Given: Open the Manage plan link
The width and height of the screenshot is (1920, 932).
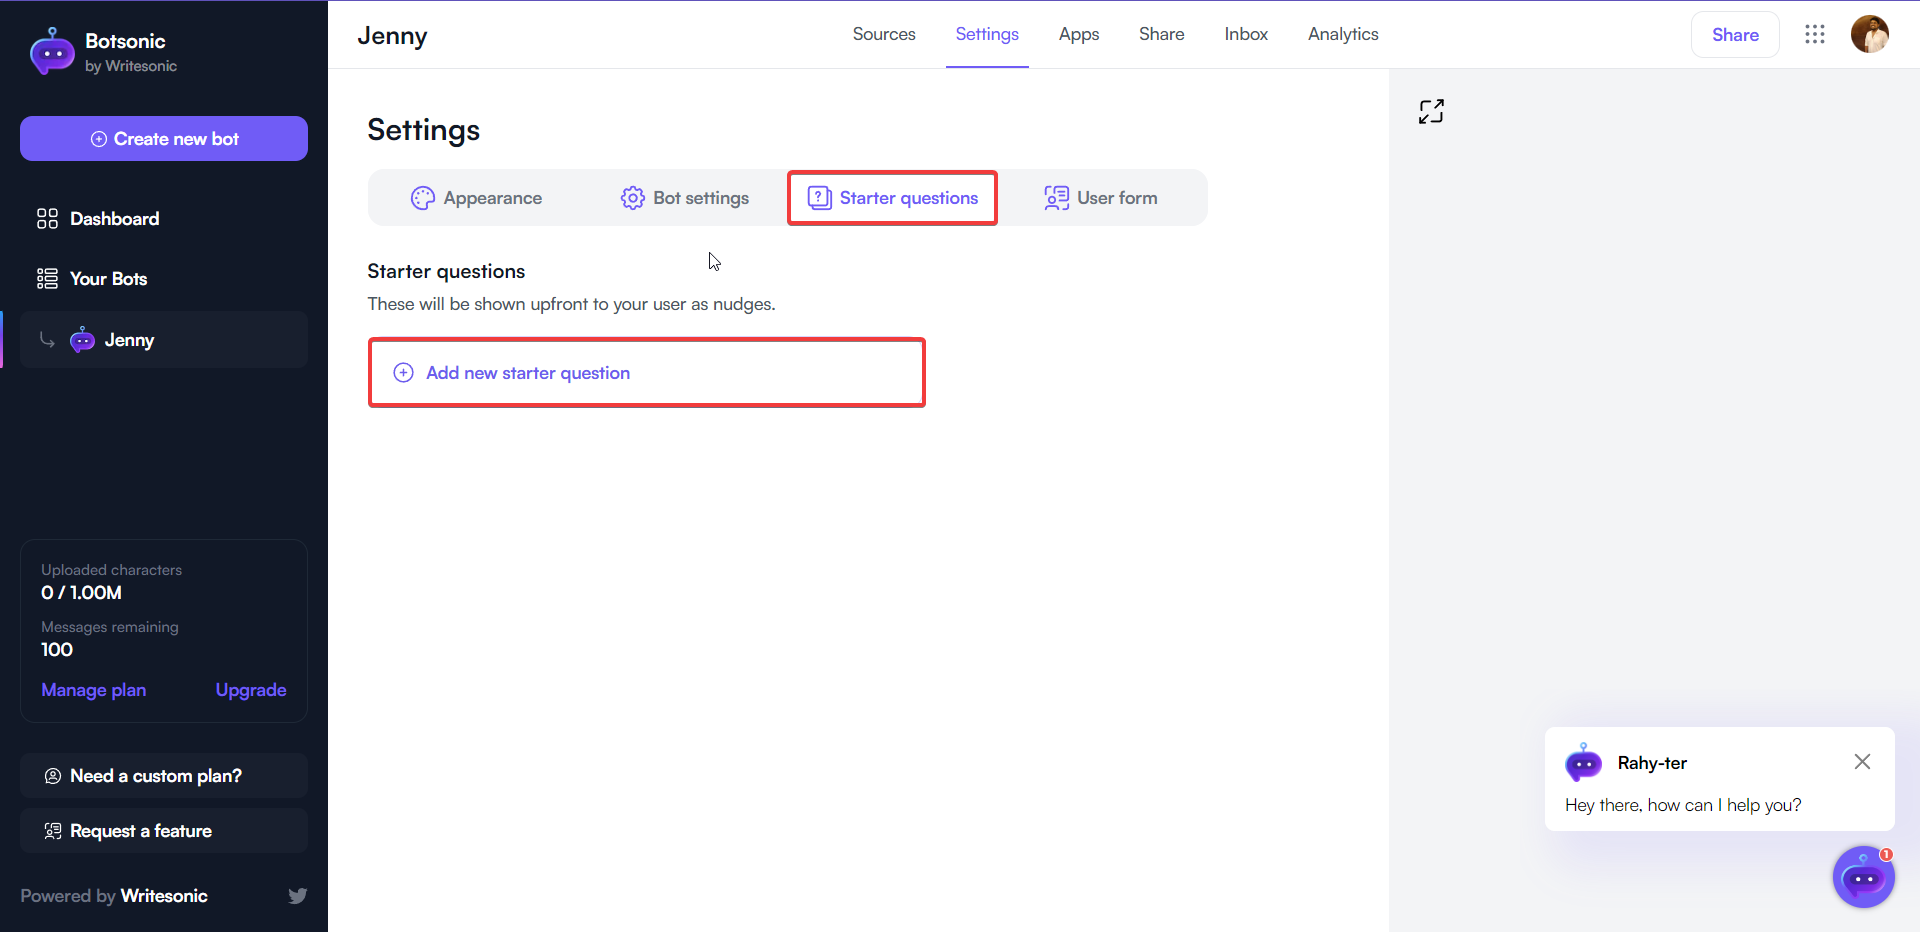Looking at the screenshot, I should (x=93, y=689).
